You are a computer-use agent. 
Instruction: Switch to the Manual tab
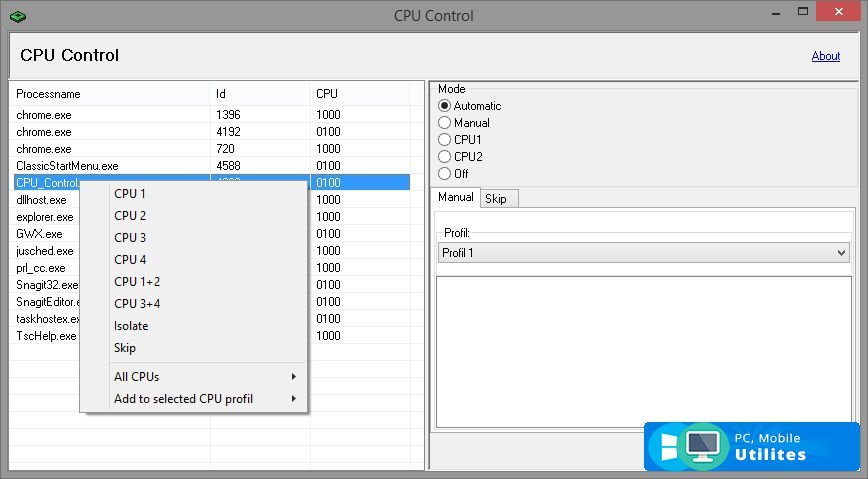point(456,197)
